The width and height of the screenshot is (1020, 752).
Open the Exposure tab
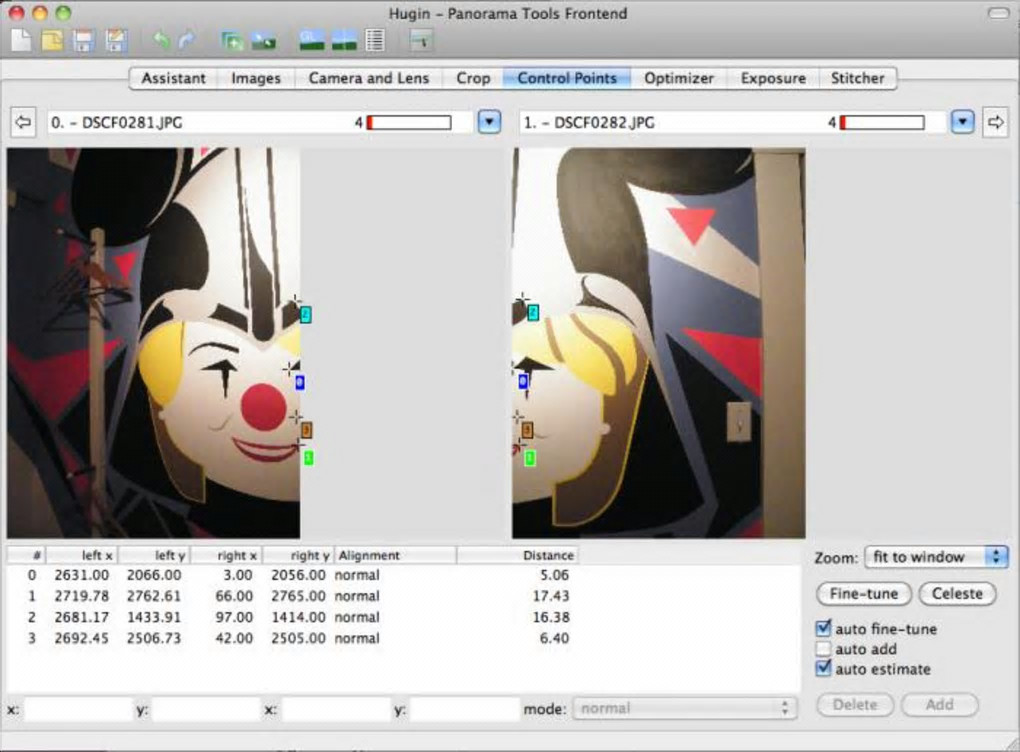[x=773, y=78]
